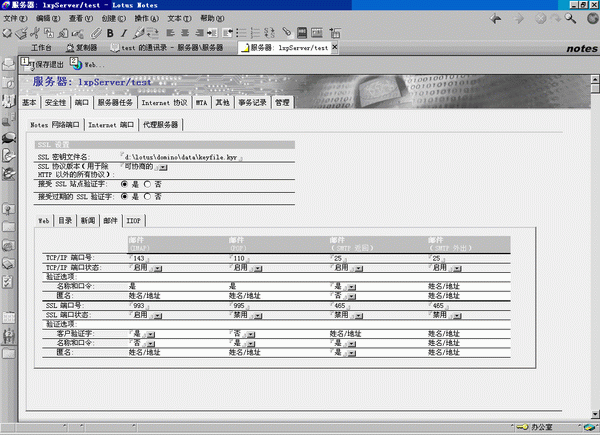Open the Mail bookmark in the sidebar
The height and width of the screenshot is (435, 600).
click(8, 64)
